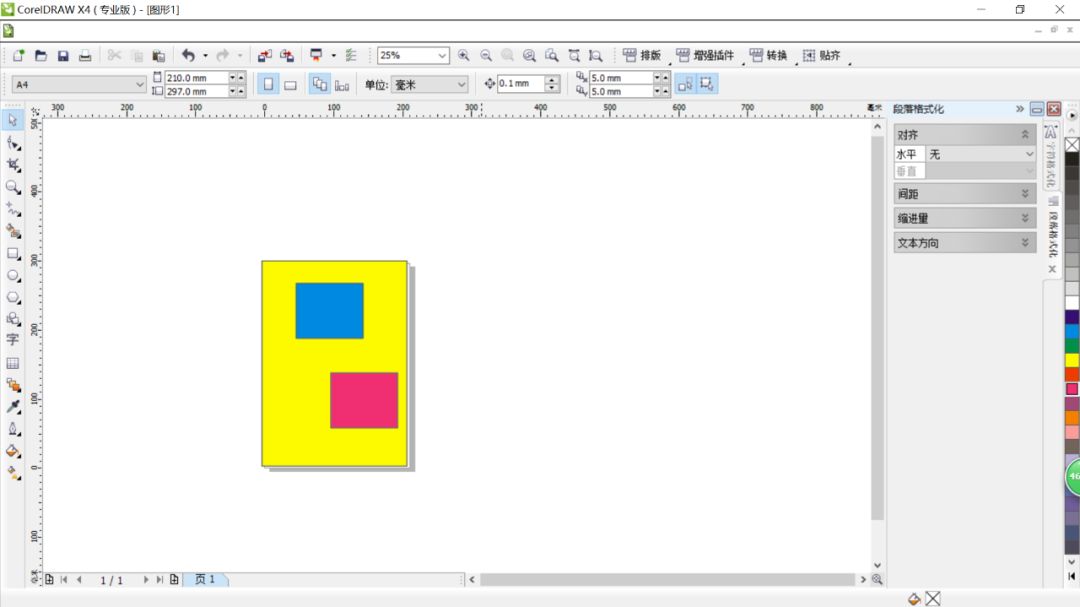Open the units 毫米 dropdown
The width and height of the screenshot is (1080, 607).
(x=461, y=84)
